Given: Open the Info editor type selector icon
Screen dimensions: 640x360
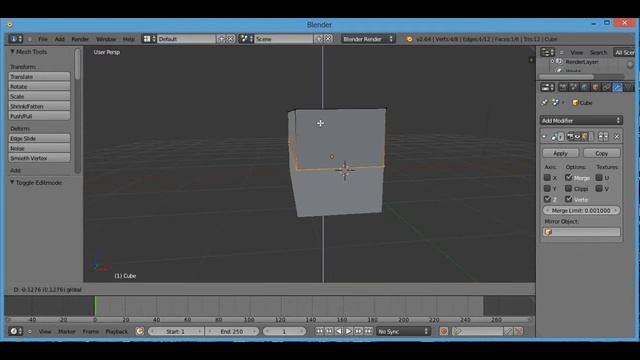Looking at the screenshot, I should point(16,39).
